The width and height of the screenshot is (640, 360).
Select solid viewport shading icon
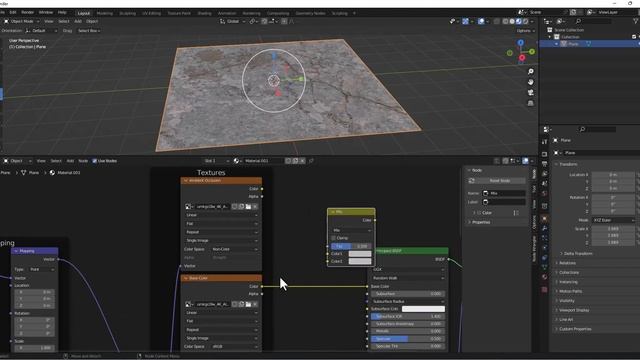(x=512, y=21)
